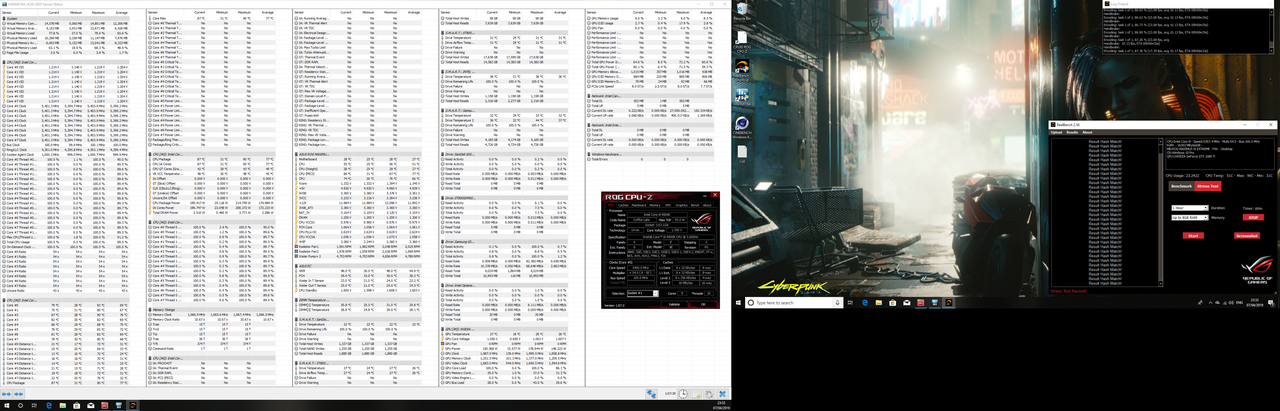The height and width of the screenshot is (411, 1280).
Task: Expand the Duration dropdown showing 1 Hour
Action: [x=1190, y=208]
